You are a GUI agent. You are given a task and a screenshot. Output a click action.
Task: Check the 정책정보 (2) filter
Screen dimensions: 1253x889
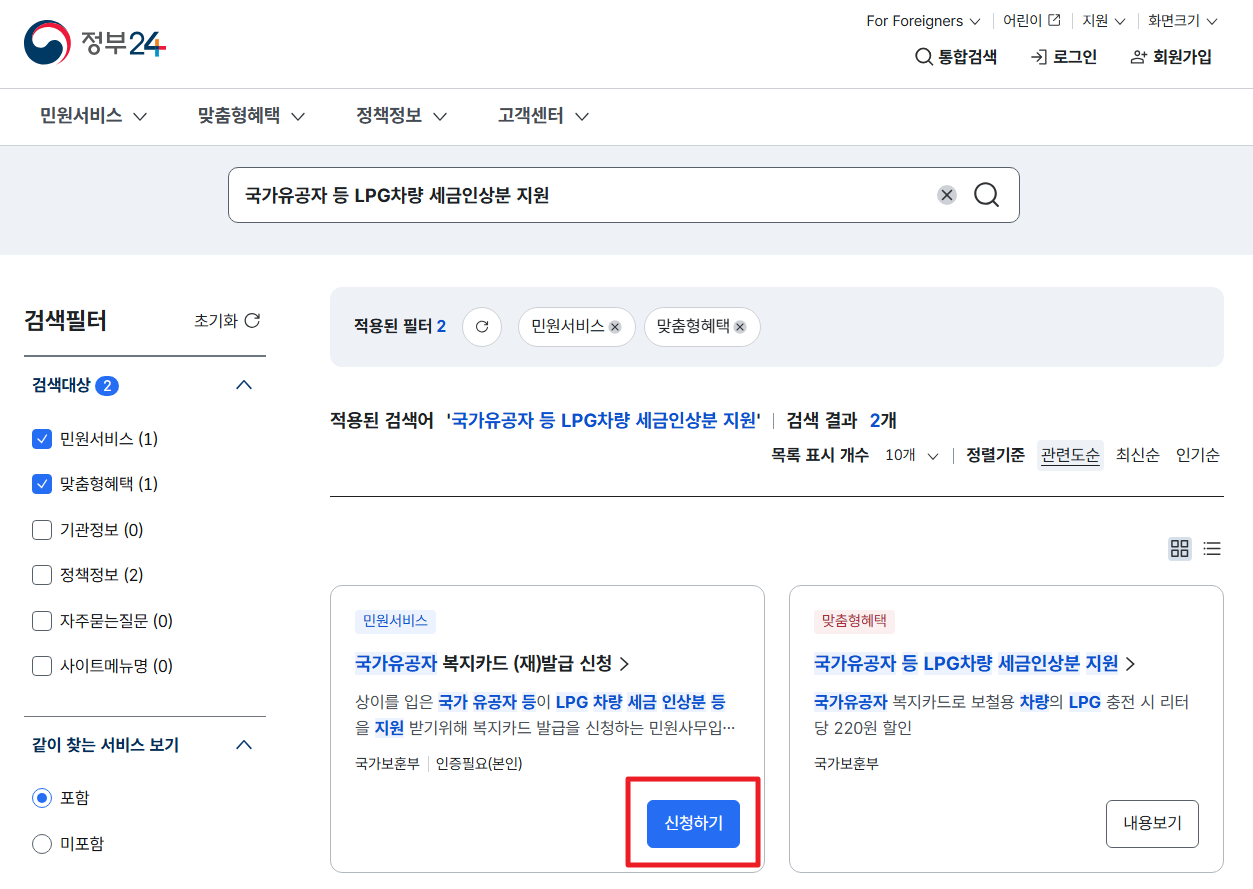[41, 575]
